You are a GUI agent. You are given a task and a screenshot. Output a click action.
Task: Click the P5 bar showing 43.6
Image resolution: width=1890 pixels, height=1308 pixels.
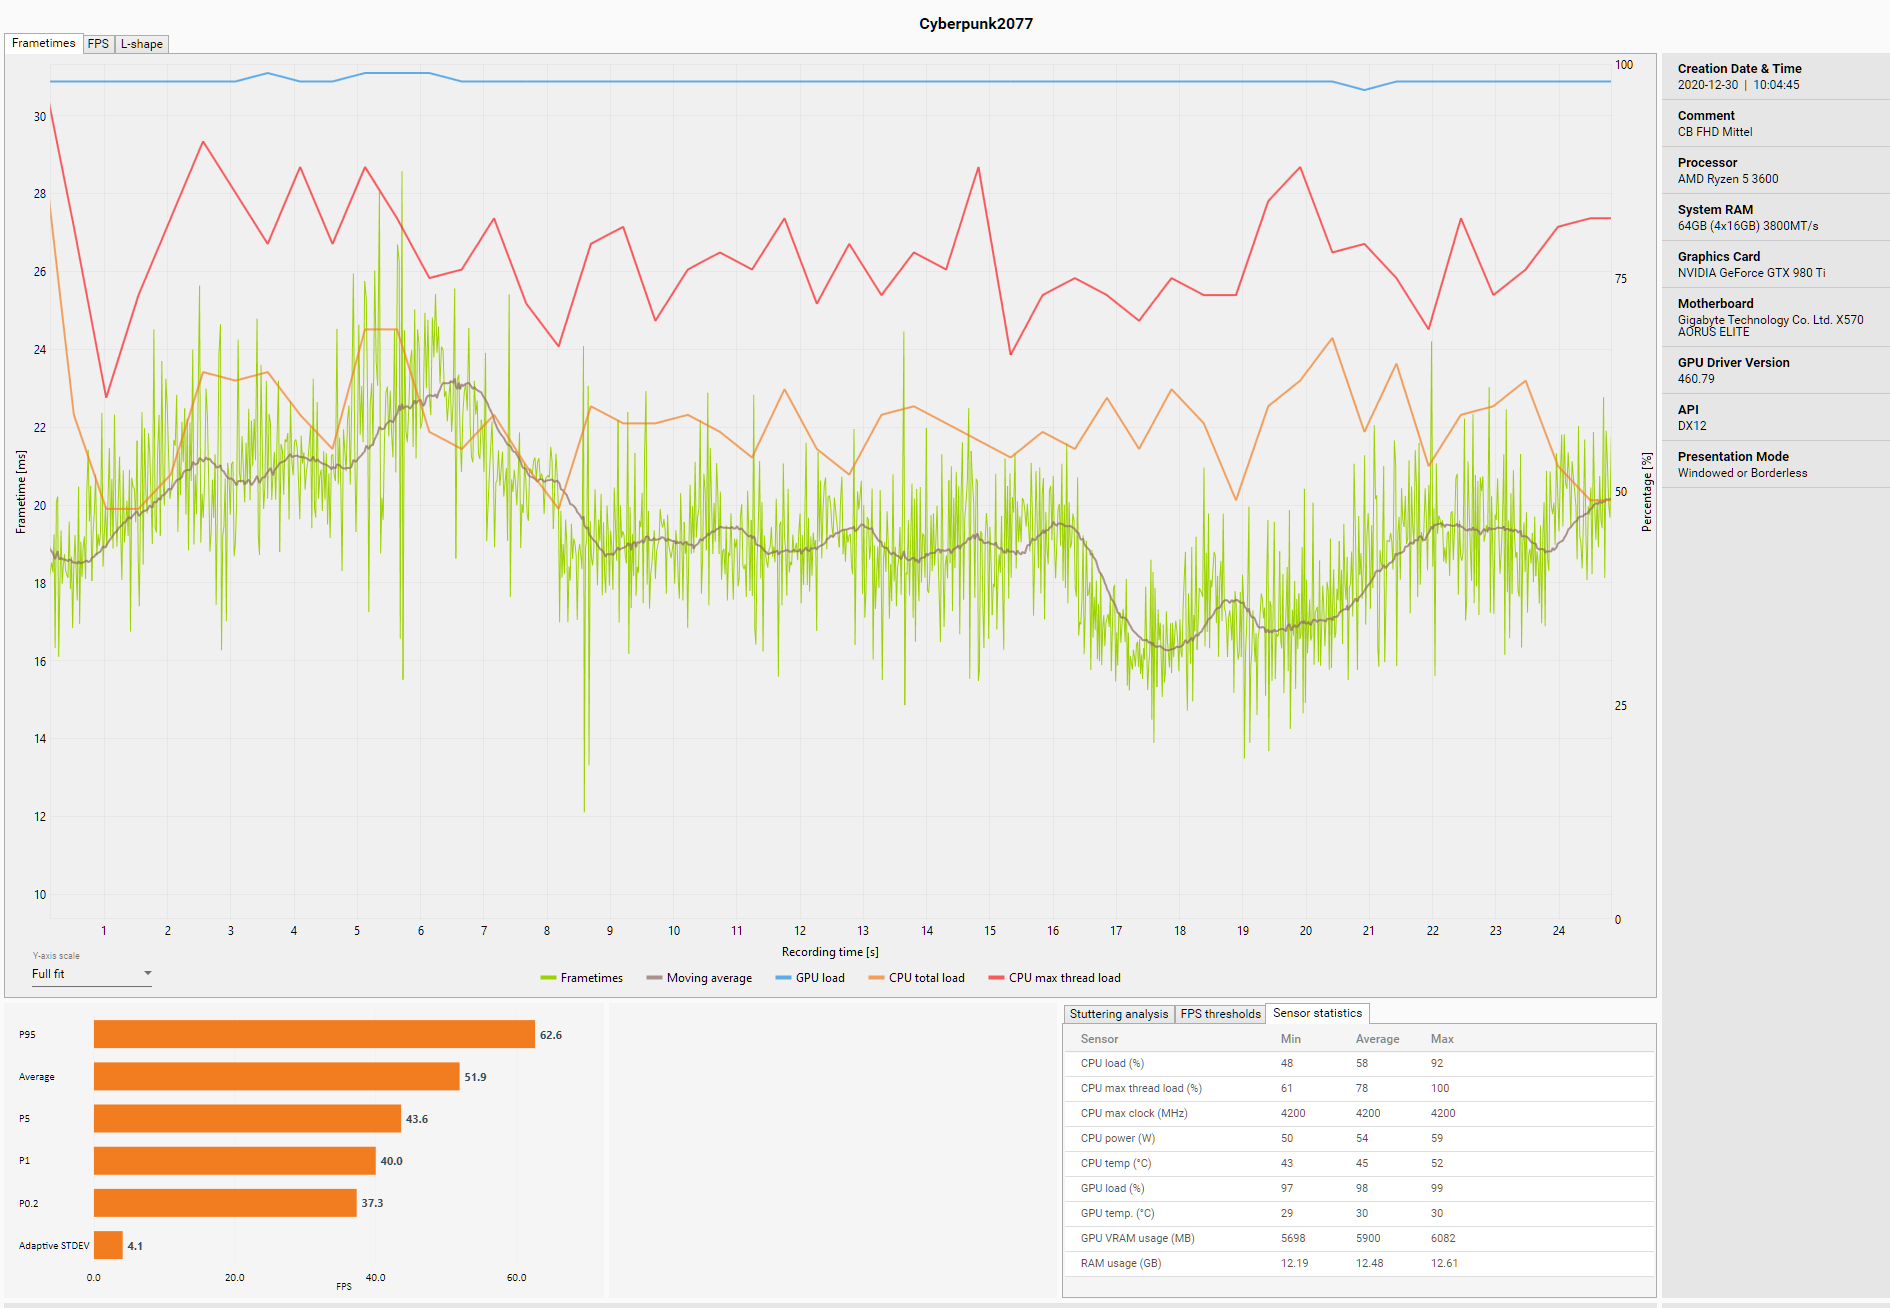click(248, 1118)
